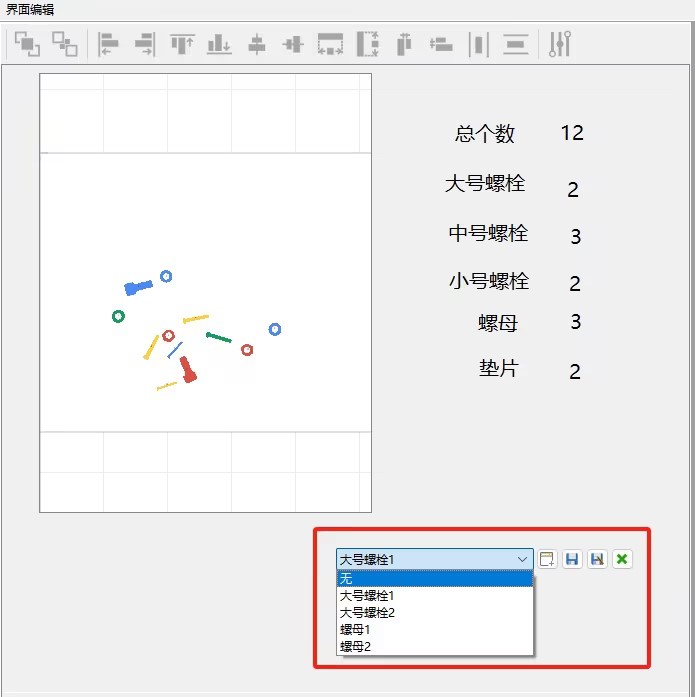This screenshot has width=695, height=697.
Task: Select the count value beside 小号螺栓
Action: pyautogui.click(x=575, y=284)
